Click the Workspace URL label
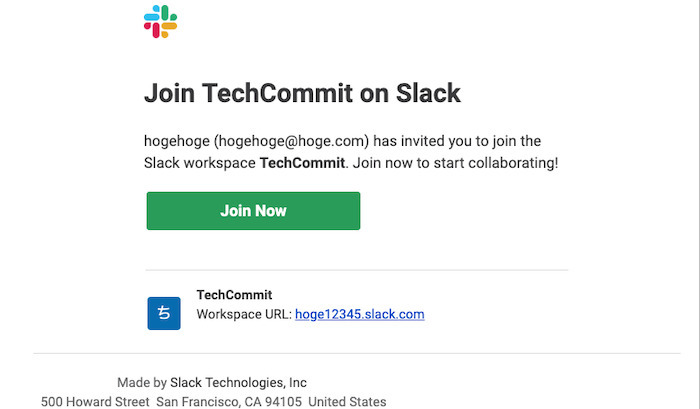 tap(244, 314)
